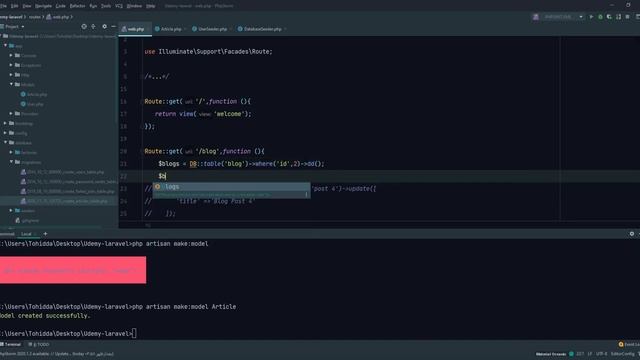Viewport: 640px width, 360px height.
Task: Open User.php in the Models folder
Action: click(x=32, y=104)
